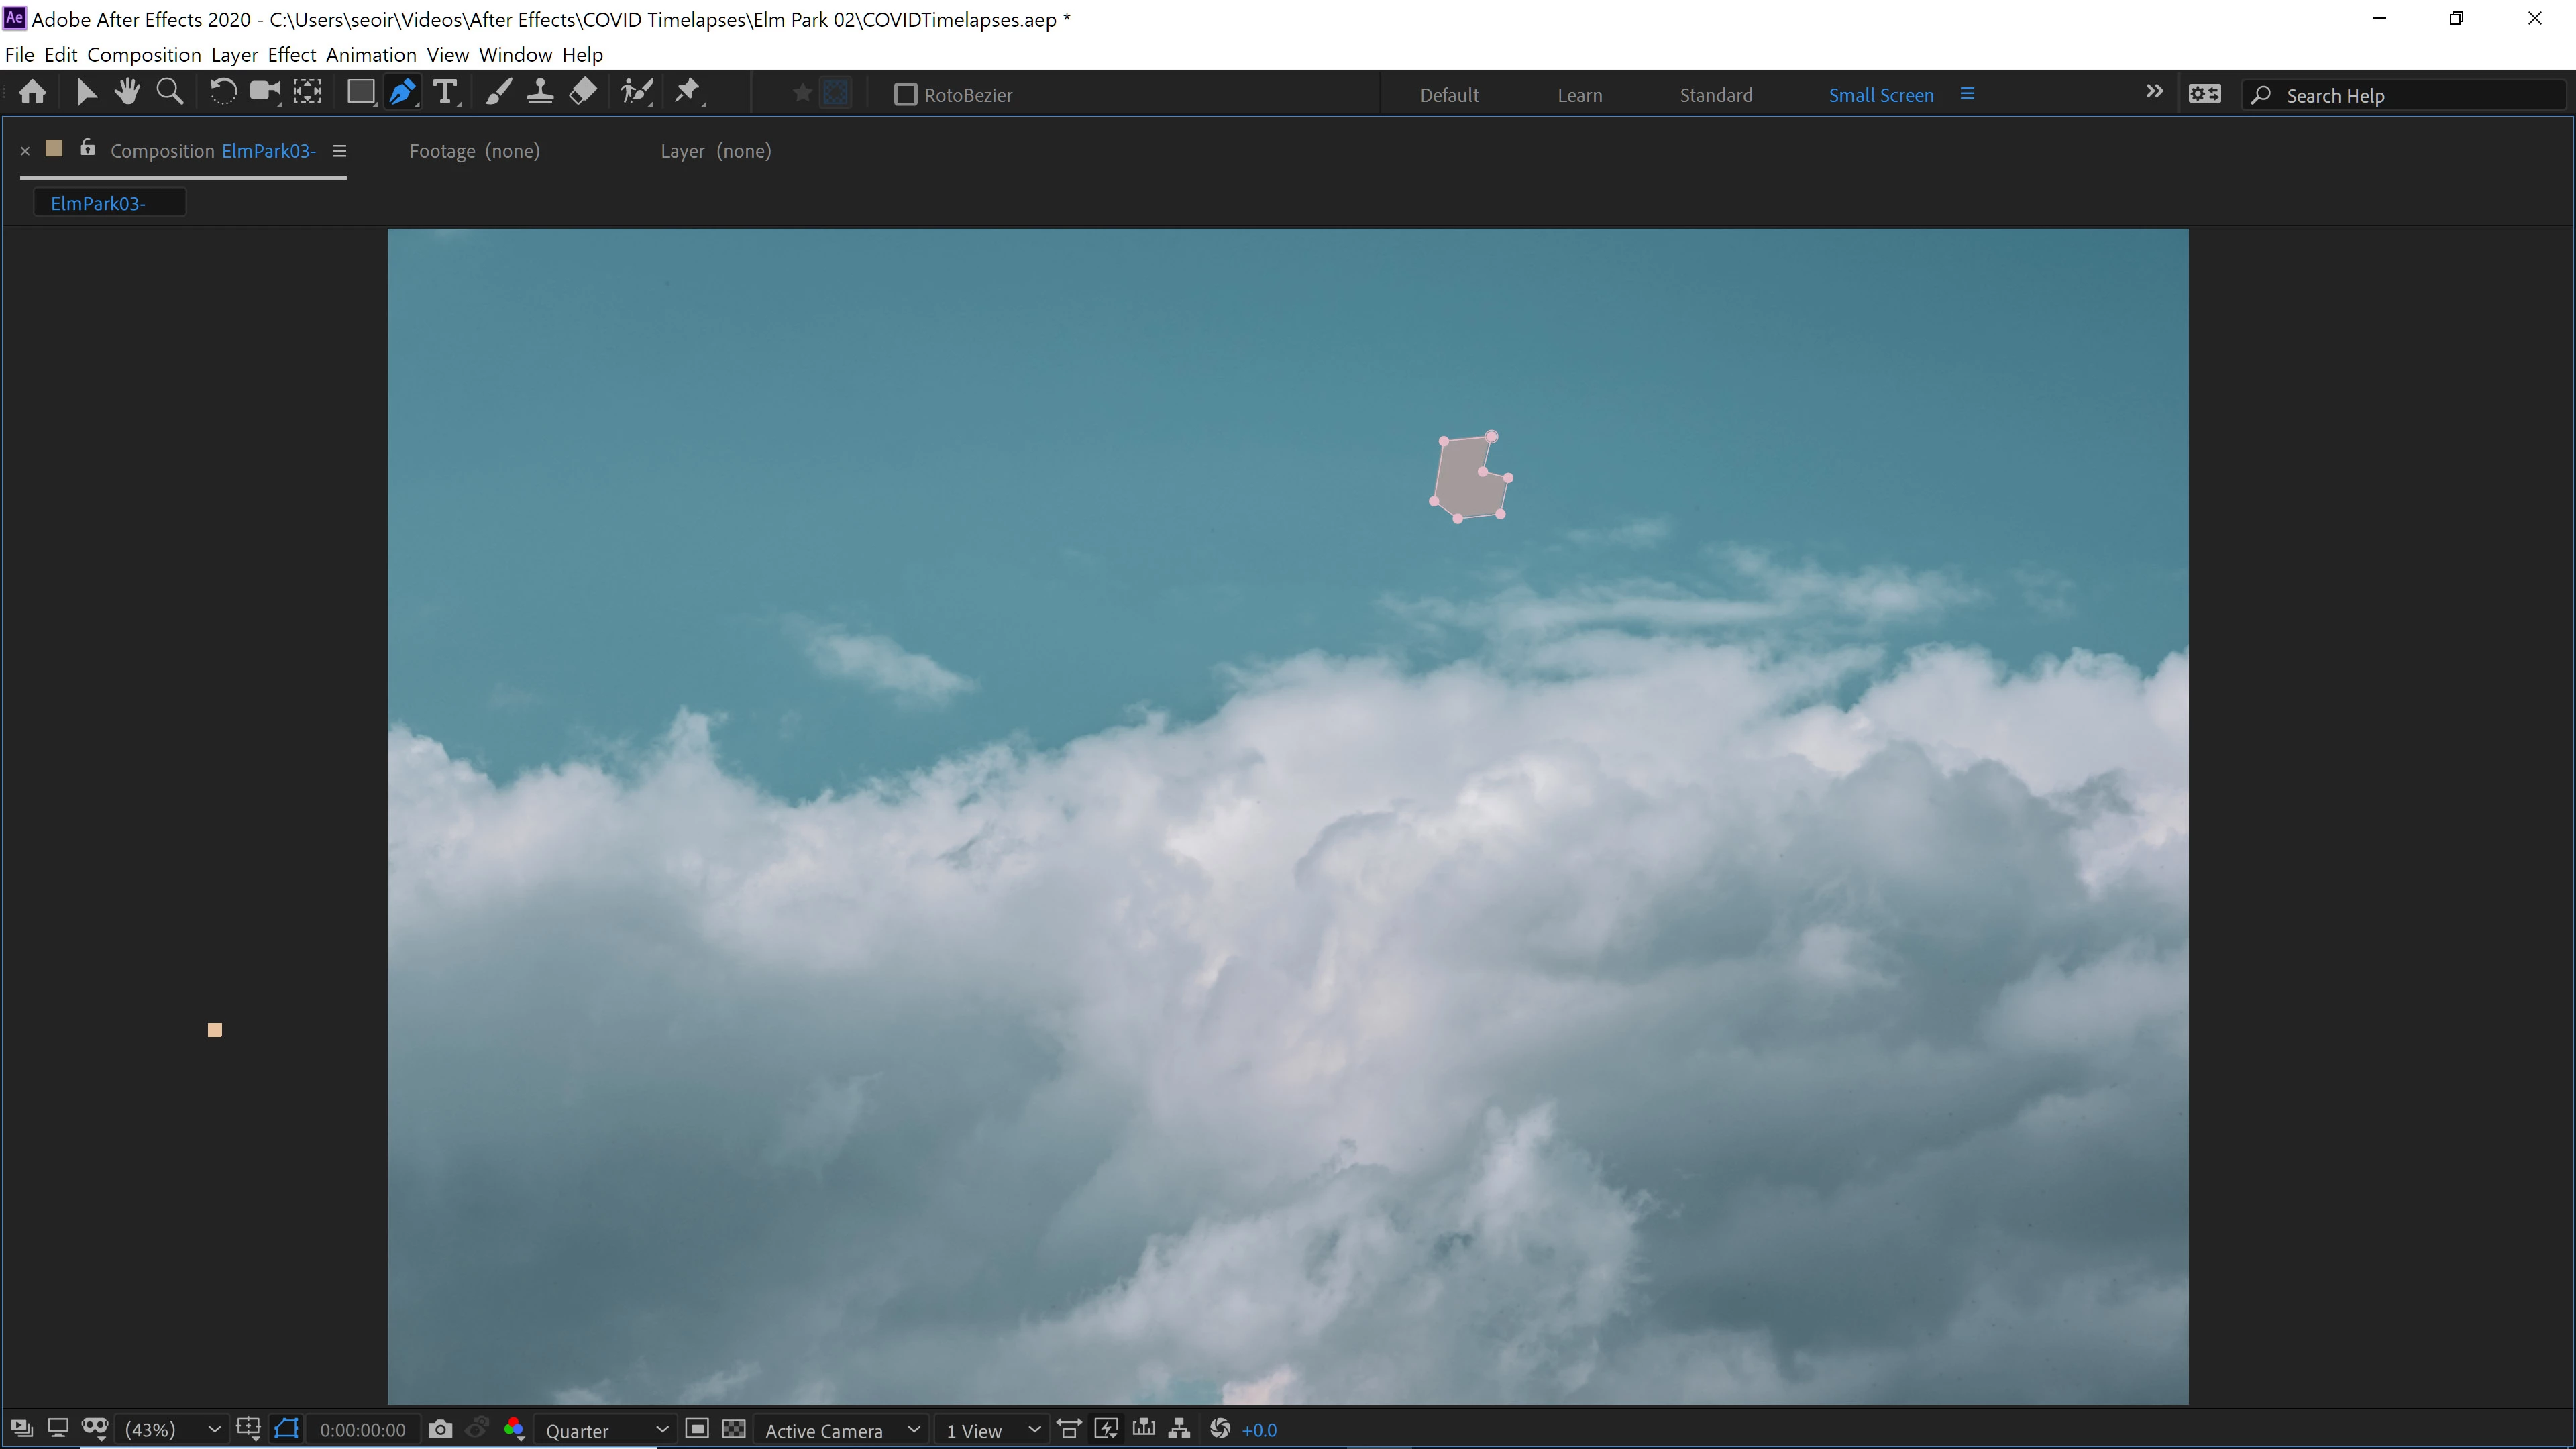Toggle the transparency grid button
The height and width of the screenshot is (1449, 2576).
tap(734, 1430)
